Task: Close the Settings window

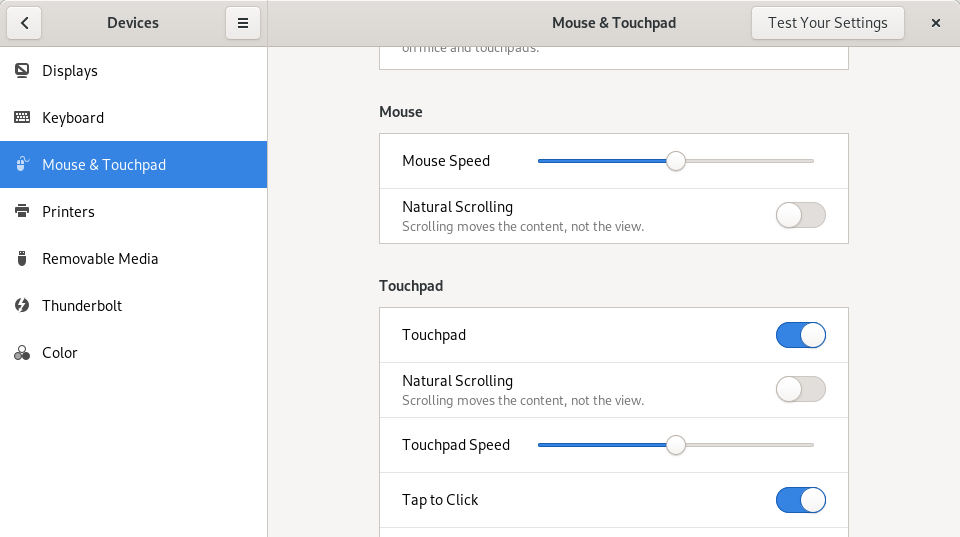Action: pyautogui.click(x=936, y=23)
